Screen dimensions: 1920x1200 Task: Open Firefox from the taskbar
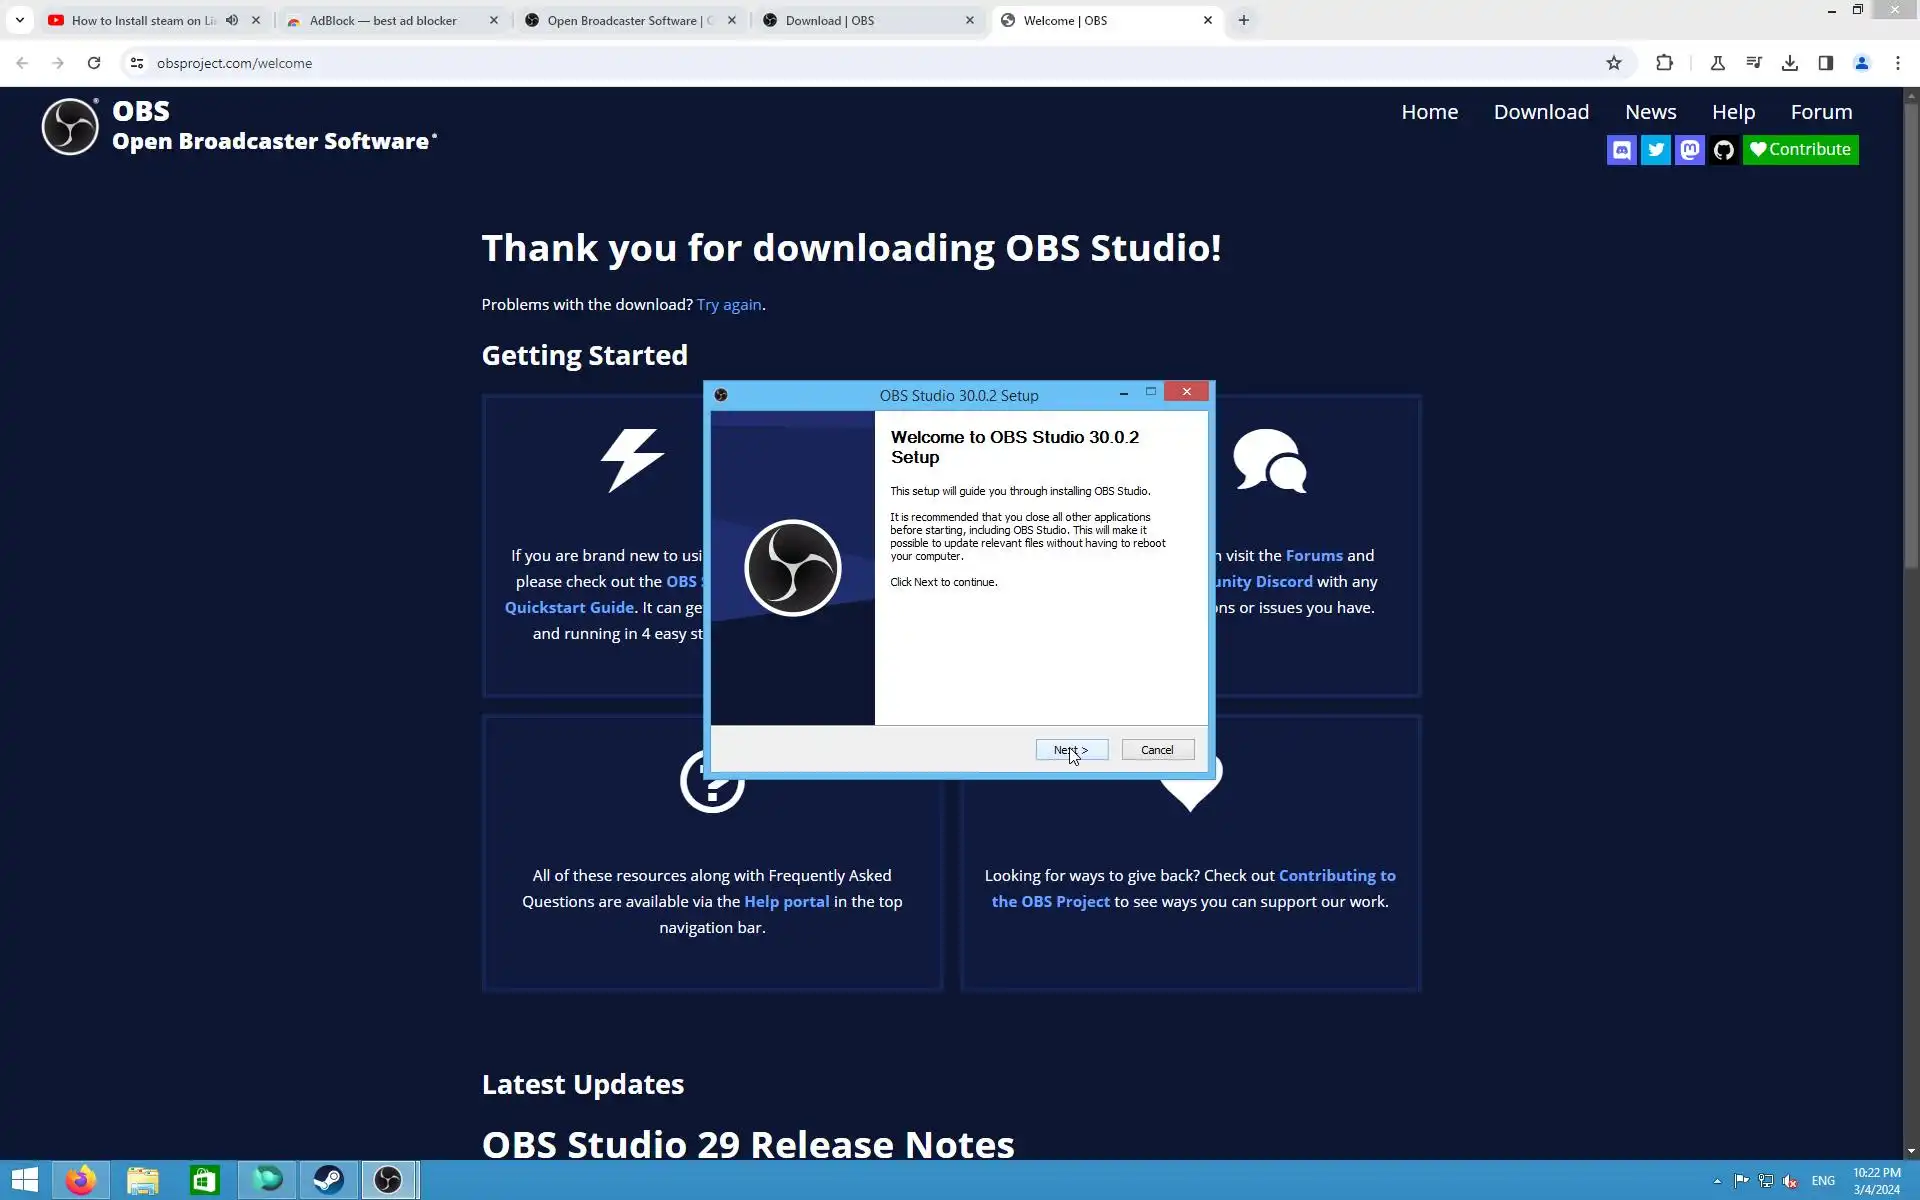[81, 1180]
